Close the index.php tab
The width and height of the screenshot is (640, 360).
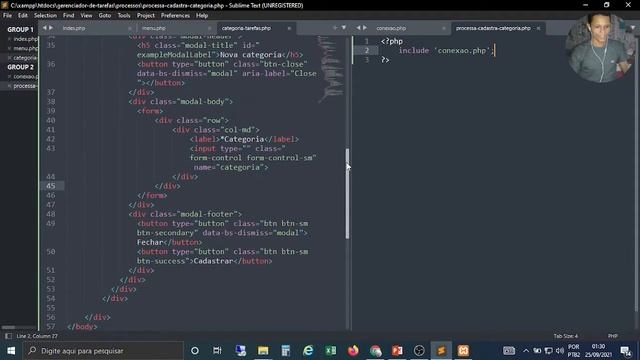(x=130, y=28)
